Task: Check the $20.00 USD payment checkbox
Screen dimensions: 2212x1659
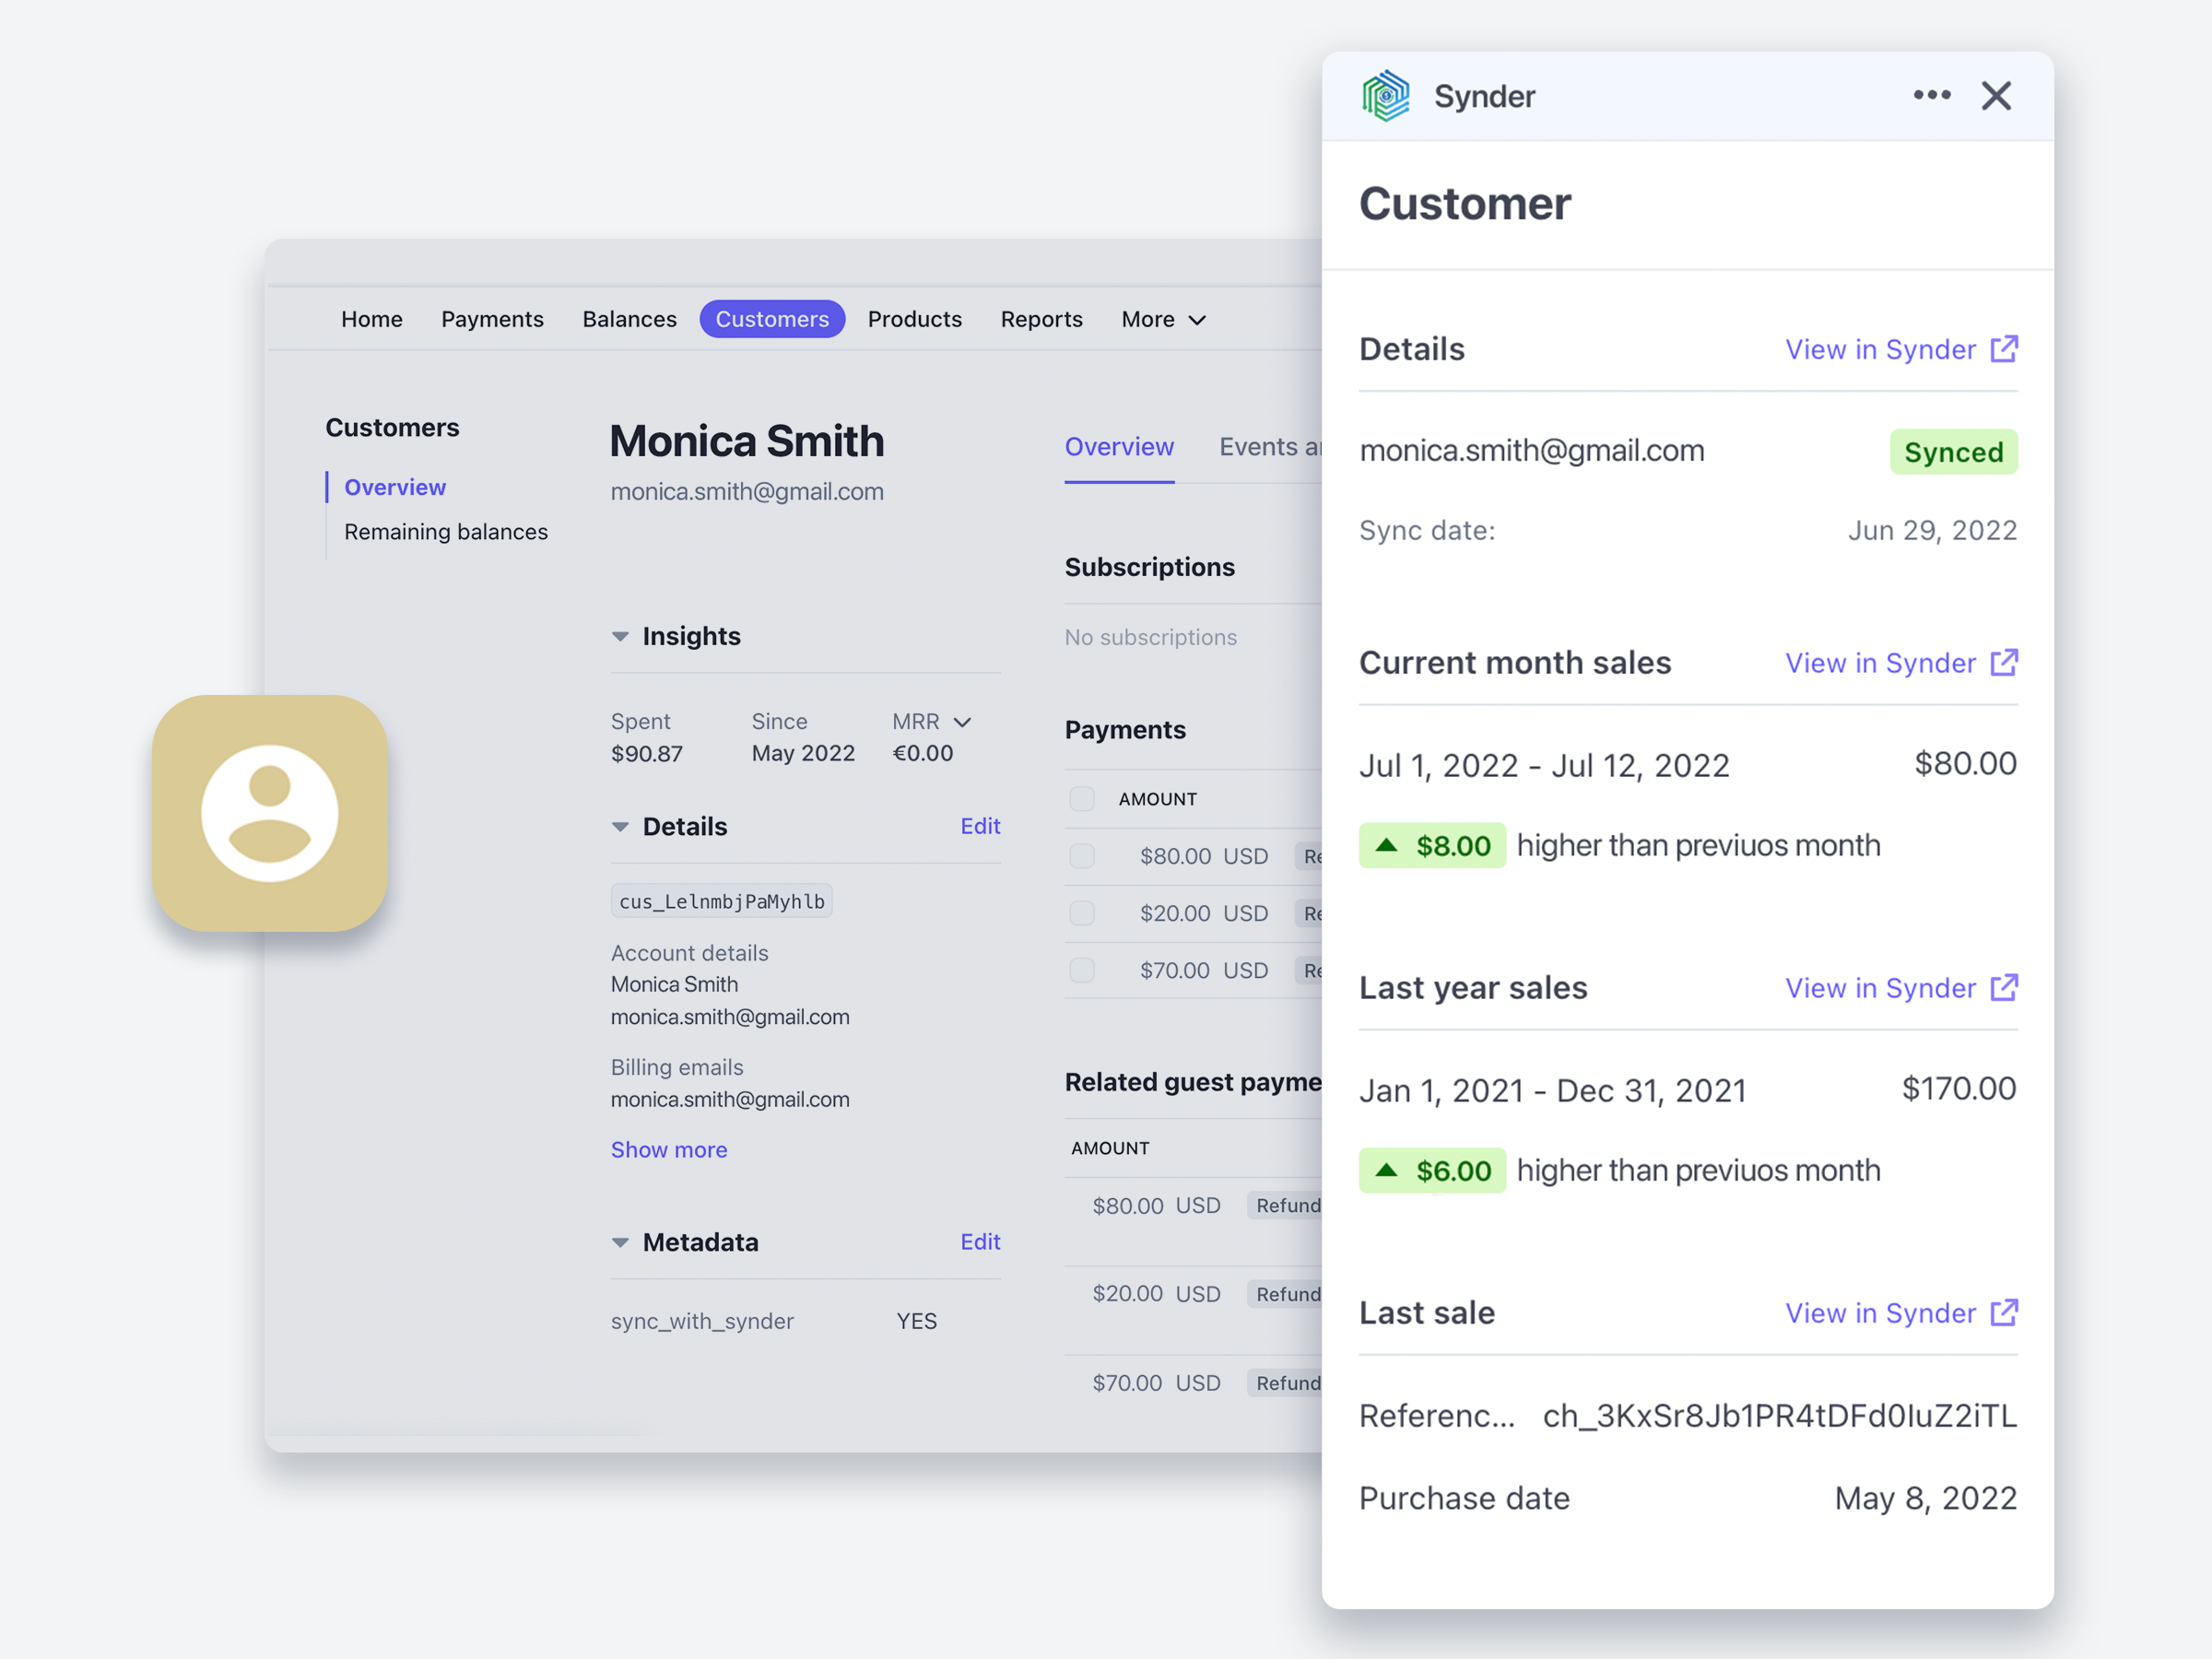Action: click(x=1083, y=913)
